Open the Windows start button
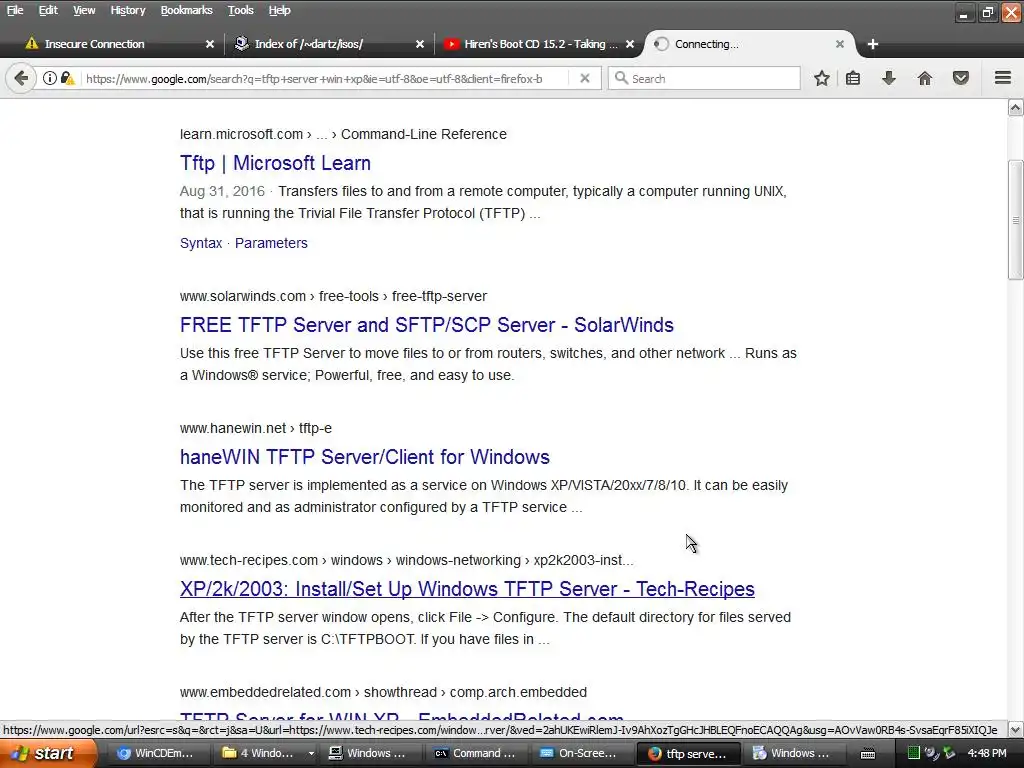Viewport: 1024px width, 768px height. click(x=47, y=753)
